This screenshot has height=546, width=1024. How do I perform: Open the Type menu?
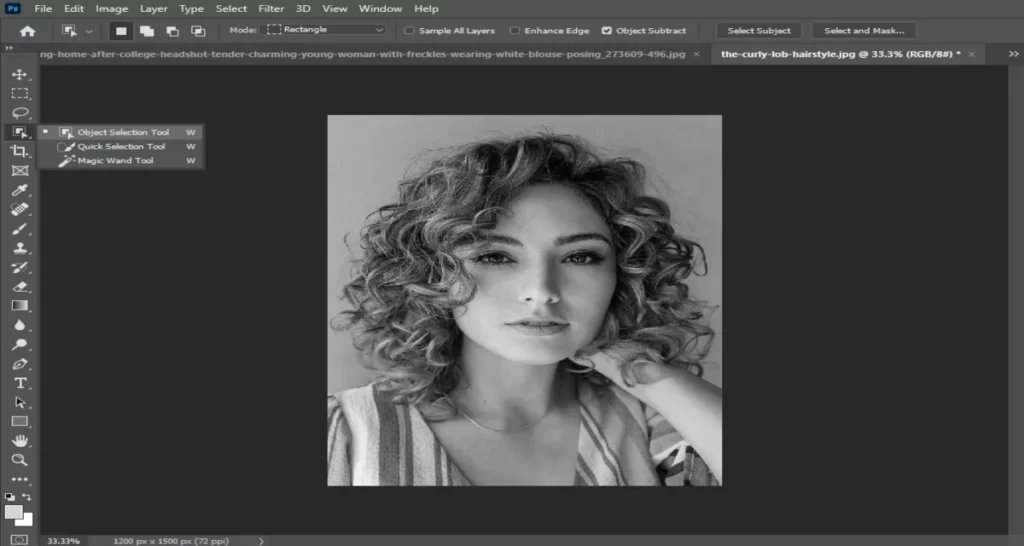191,8
